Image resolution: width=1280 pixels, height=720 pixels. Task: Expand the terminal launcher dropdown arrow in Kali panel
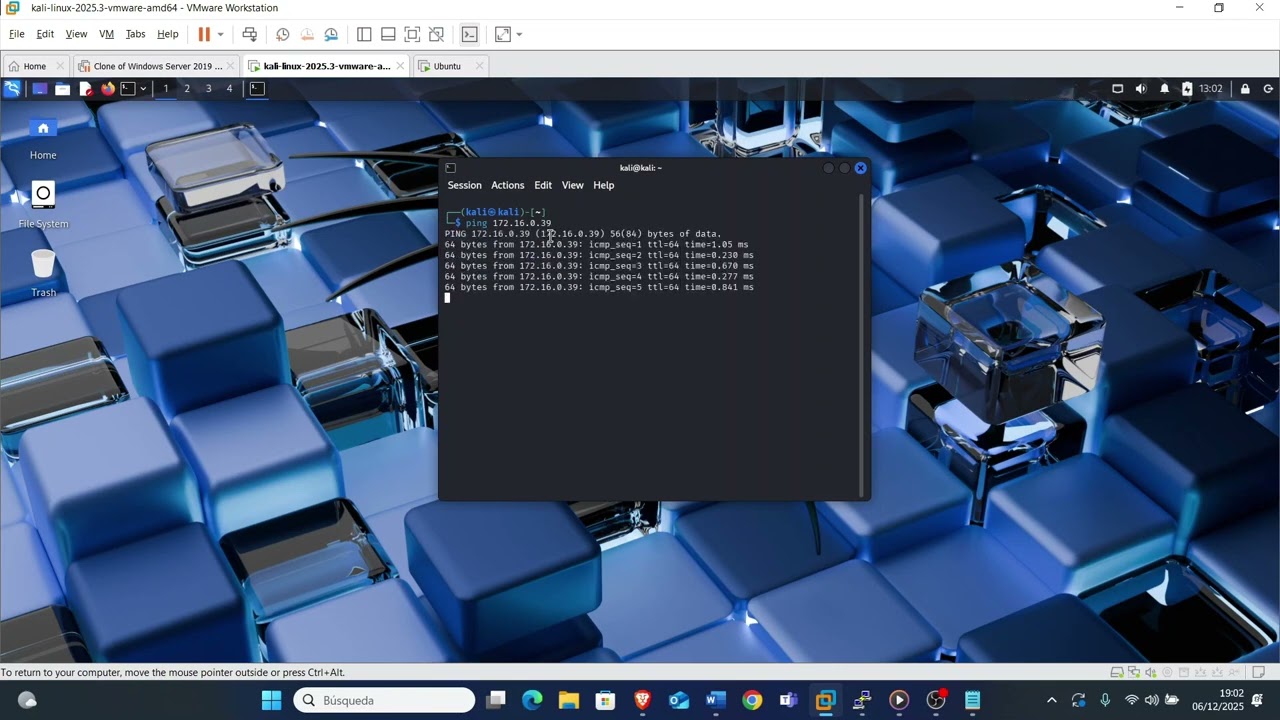[143, 89]
